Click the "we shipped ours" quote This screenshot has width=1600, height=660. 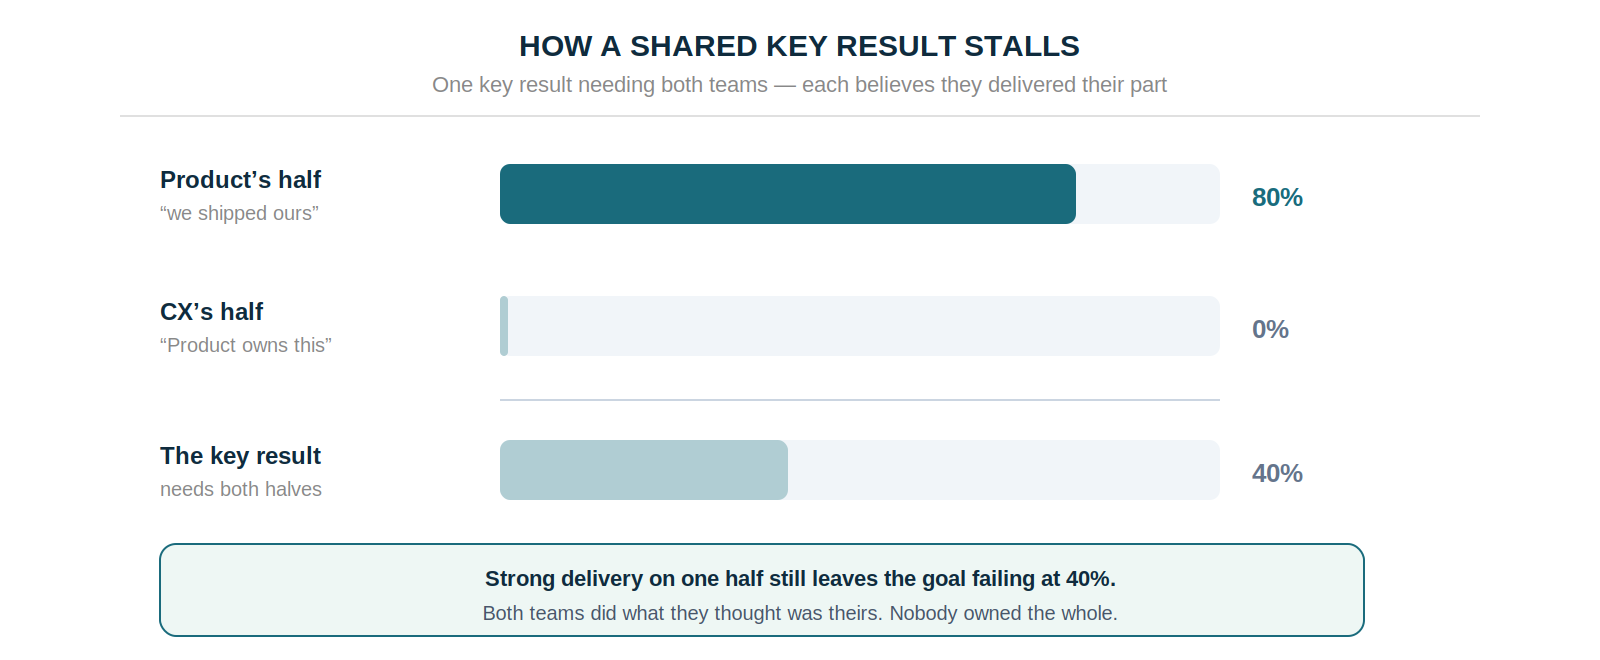click(x=239, y=213)
